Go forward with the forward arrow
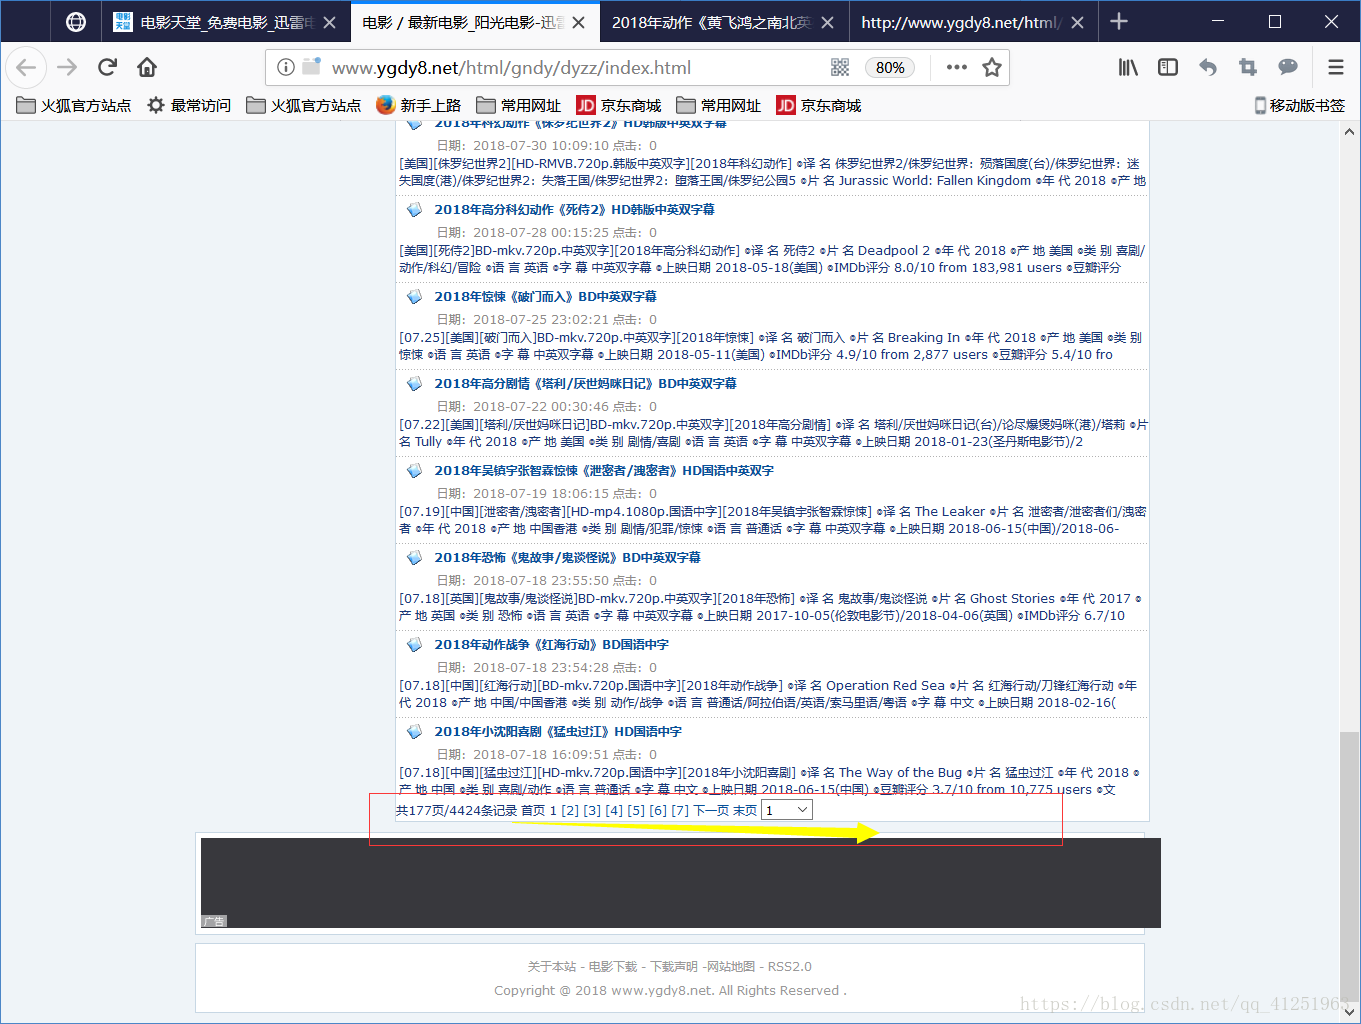 click(67, 67)
